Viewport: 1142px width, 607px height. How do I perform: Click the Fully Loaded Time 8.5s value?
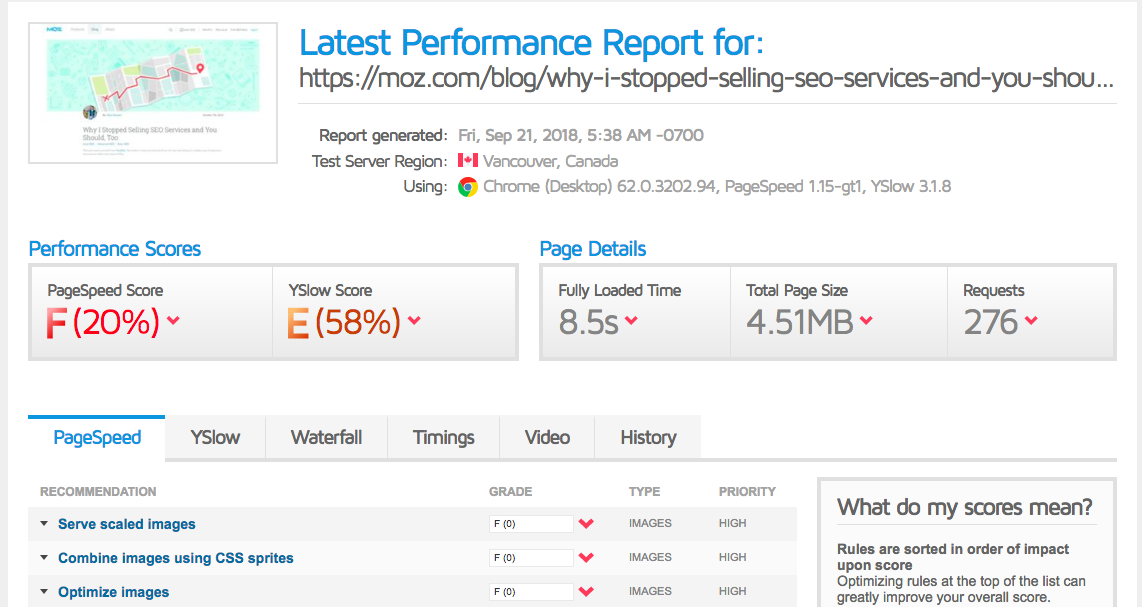pos(588,322)
